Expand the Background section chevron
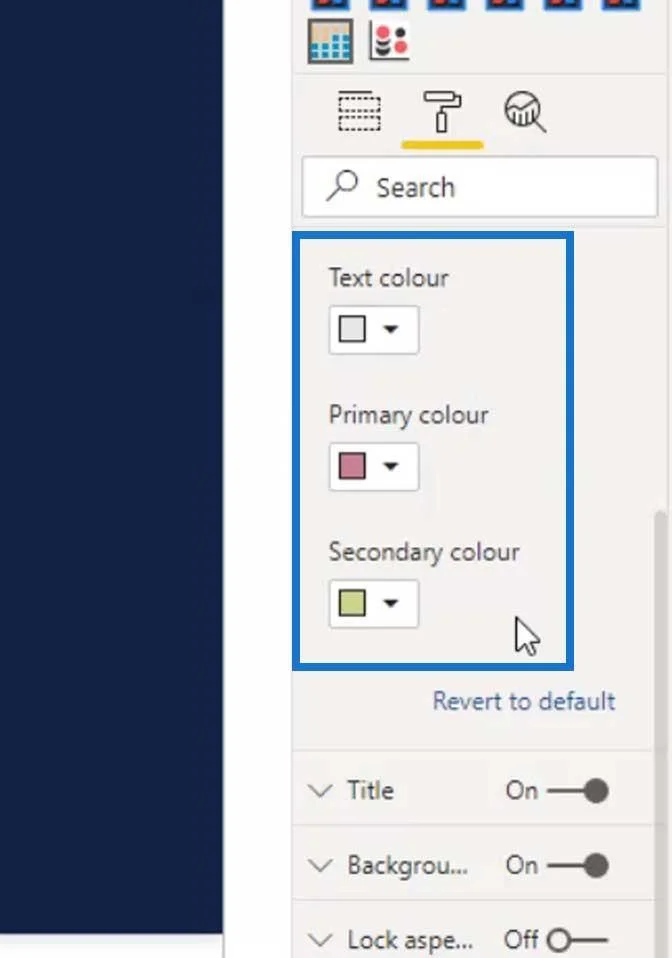The height and width of the screenshot is (958, 672). click(x=320, y=865)
